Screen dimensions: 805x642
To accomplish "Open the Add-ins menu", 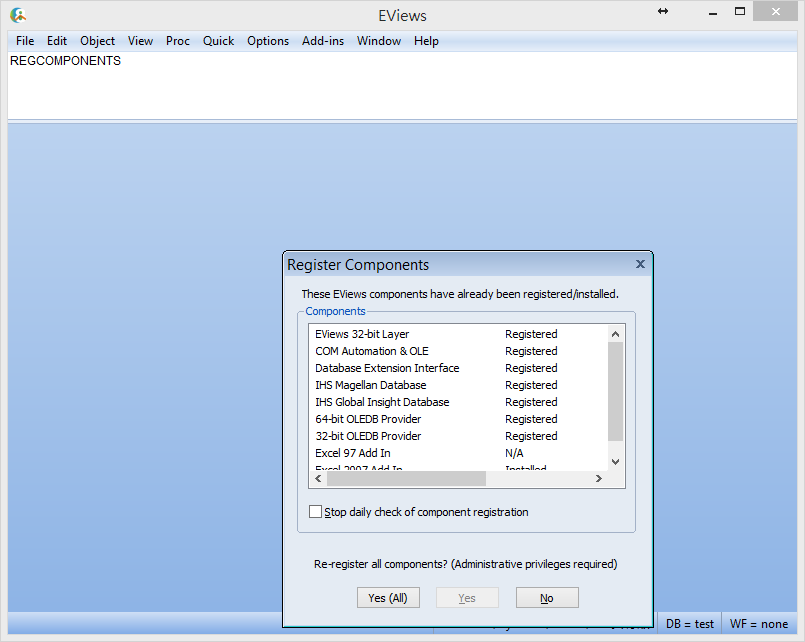I will [x=322, y=41].
